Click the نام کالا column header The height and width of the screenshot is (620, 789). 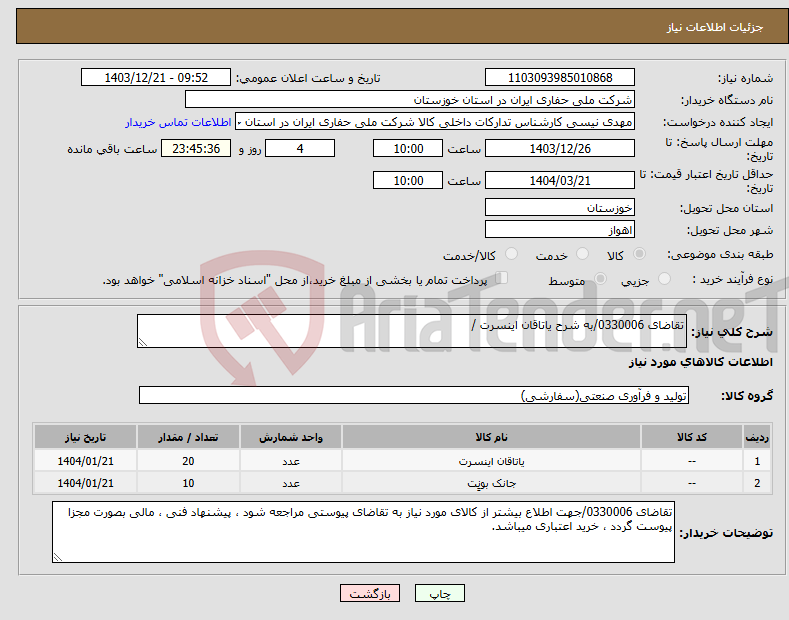(x=491, y=437)
